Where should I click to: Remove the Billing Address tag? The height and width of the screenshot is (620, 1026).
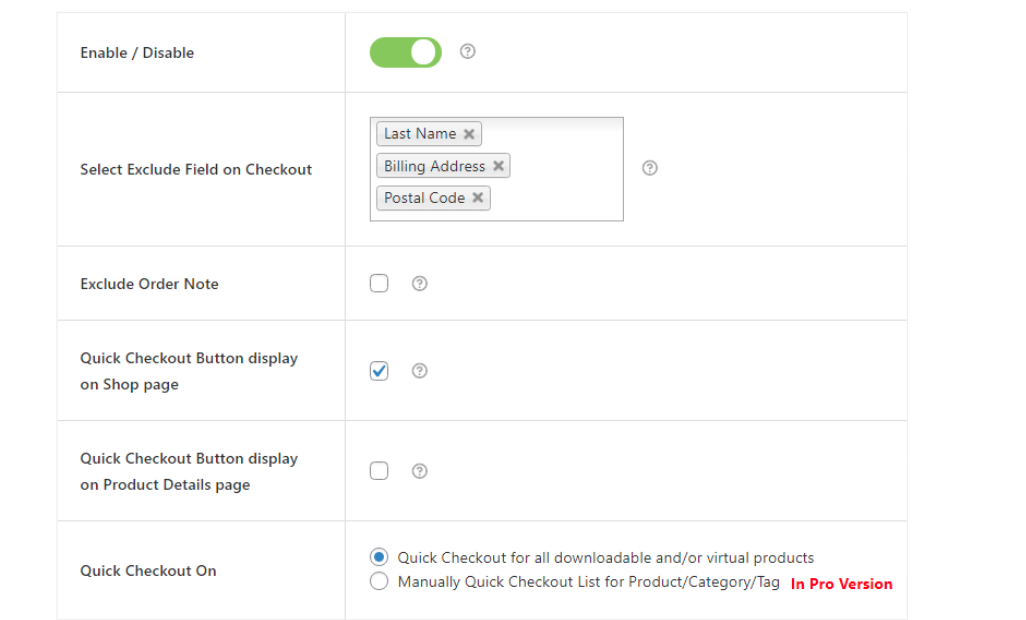[498, 166]
